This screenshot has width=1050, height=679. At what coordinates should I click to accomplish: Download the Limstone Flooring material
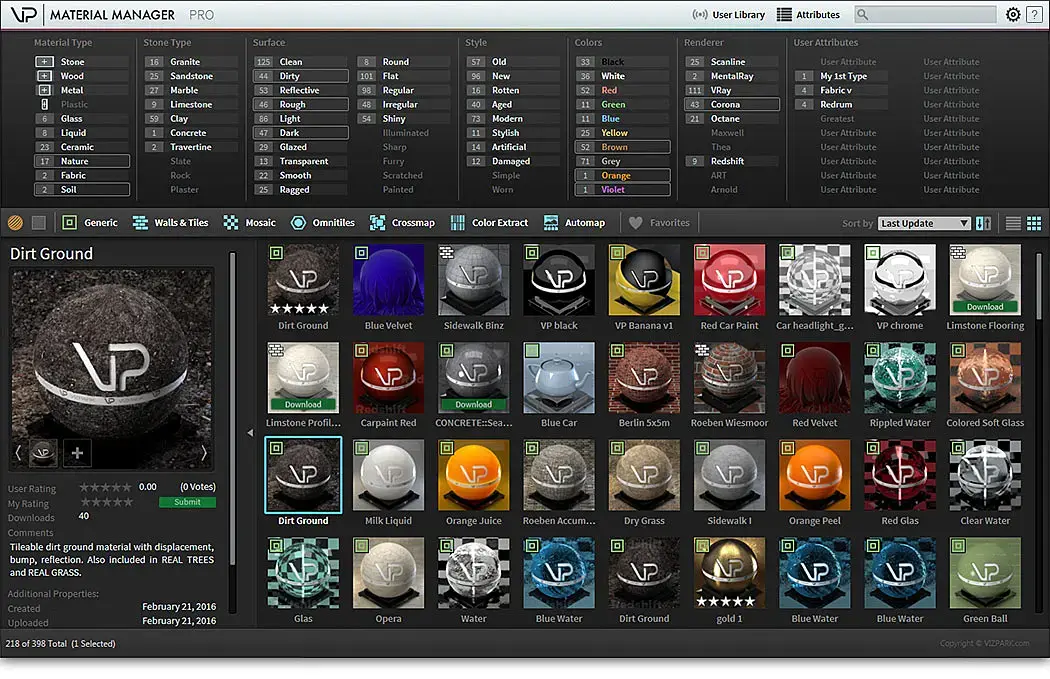click(x=985, y=307)
